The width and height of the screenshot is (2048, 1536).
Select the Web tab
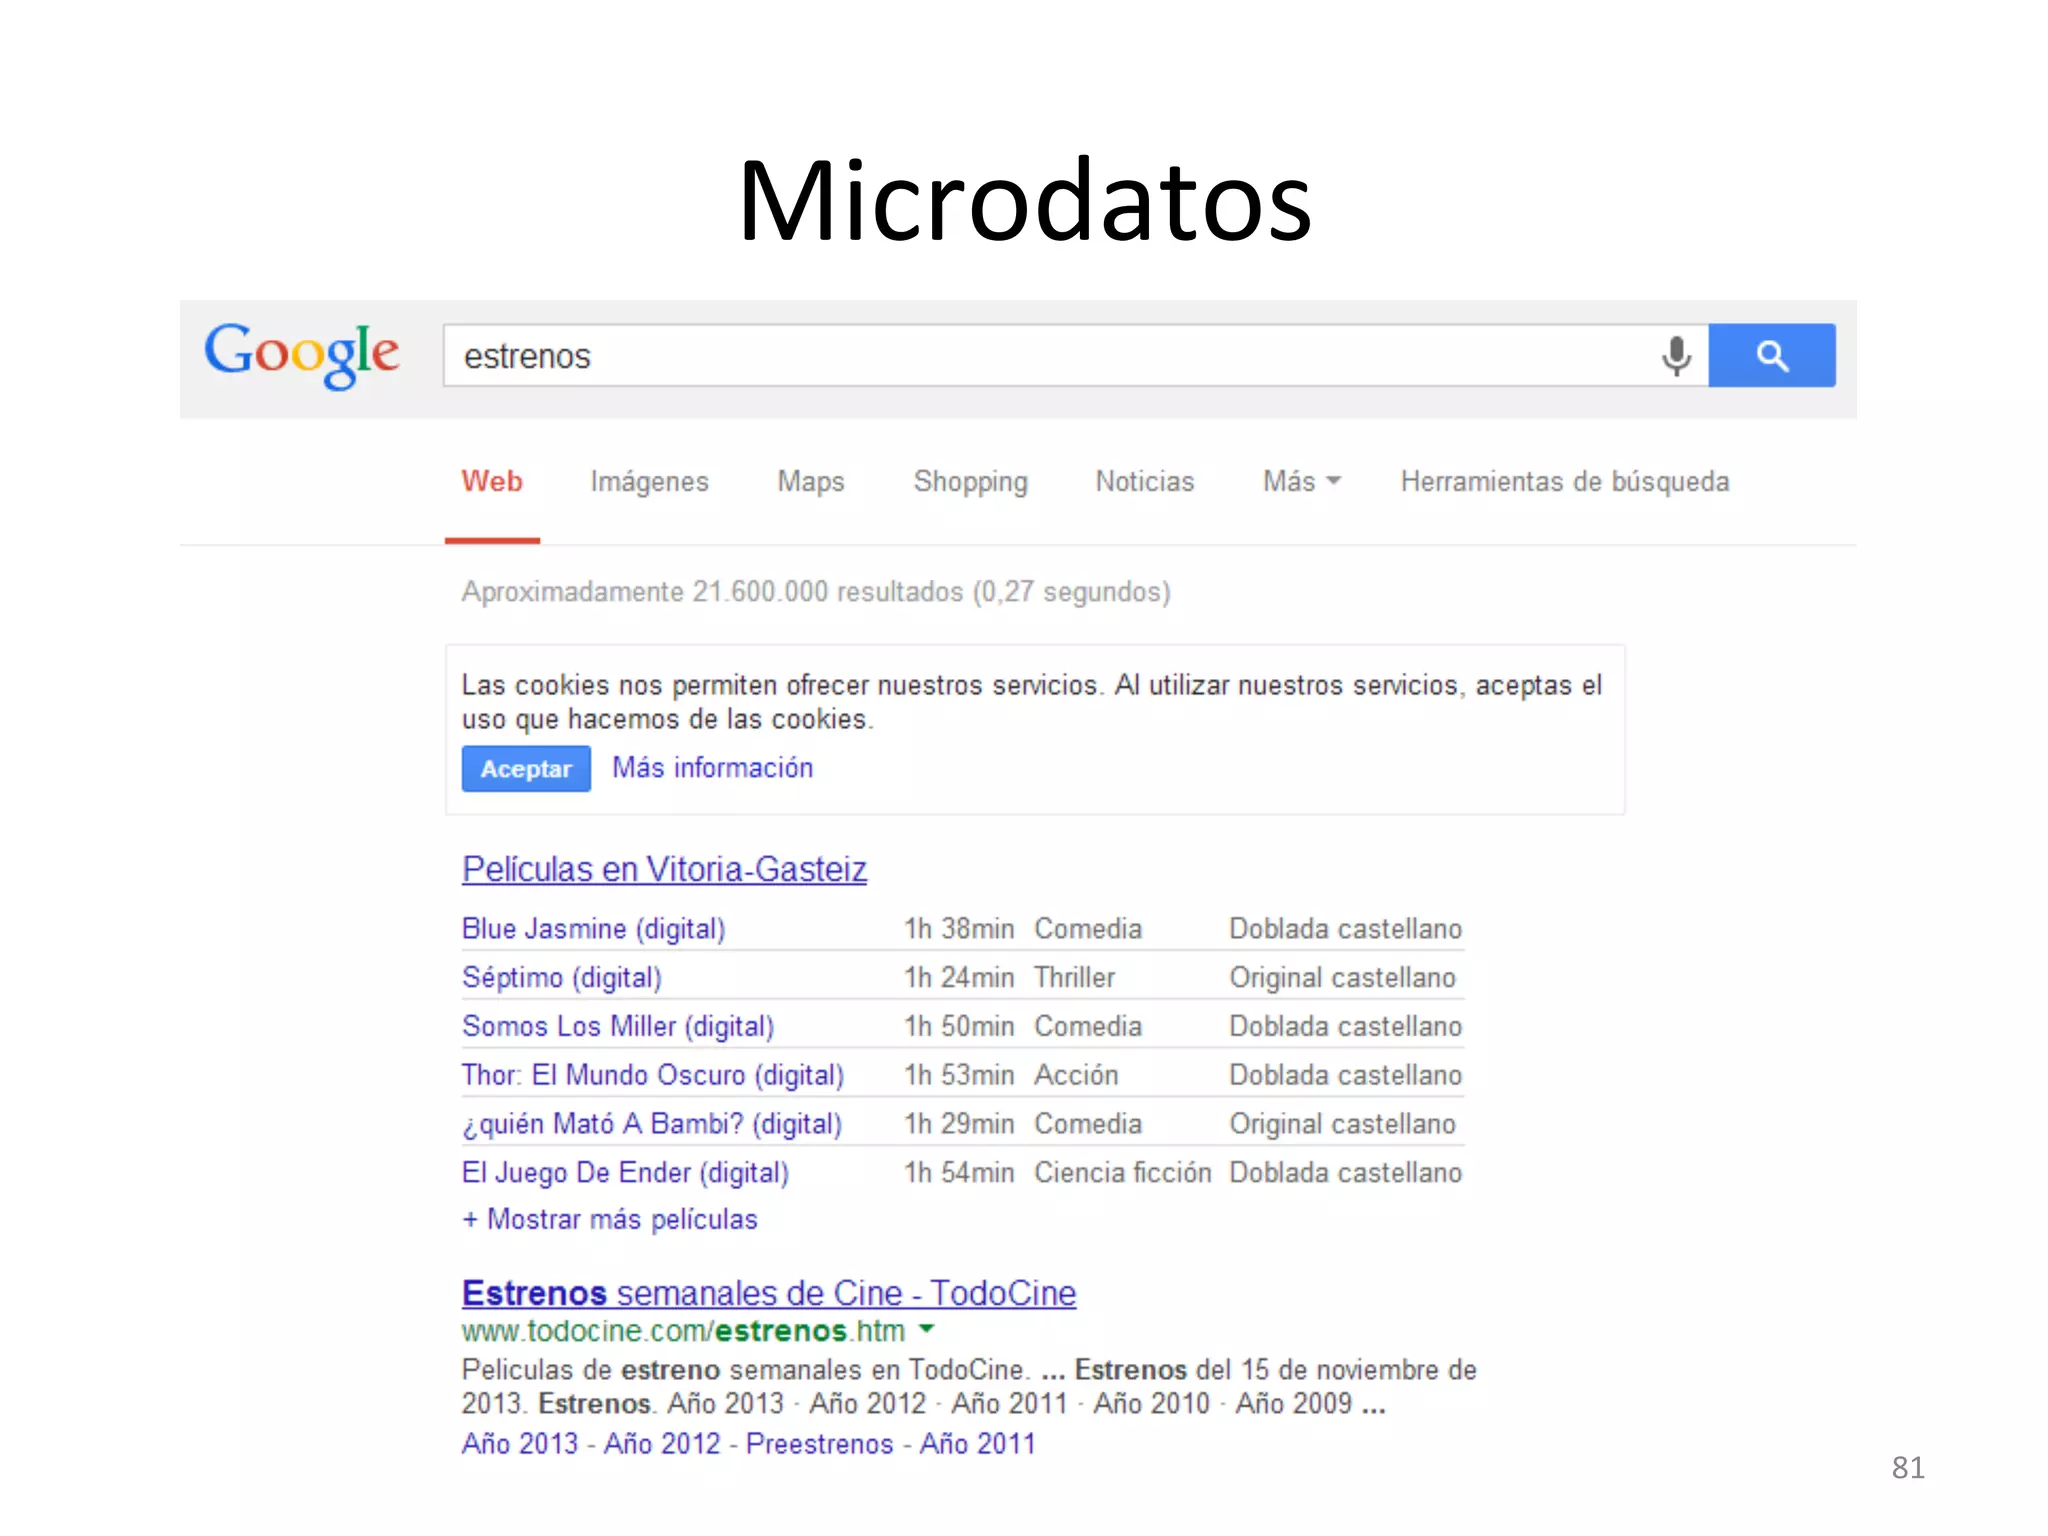(x=492, y=481)
